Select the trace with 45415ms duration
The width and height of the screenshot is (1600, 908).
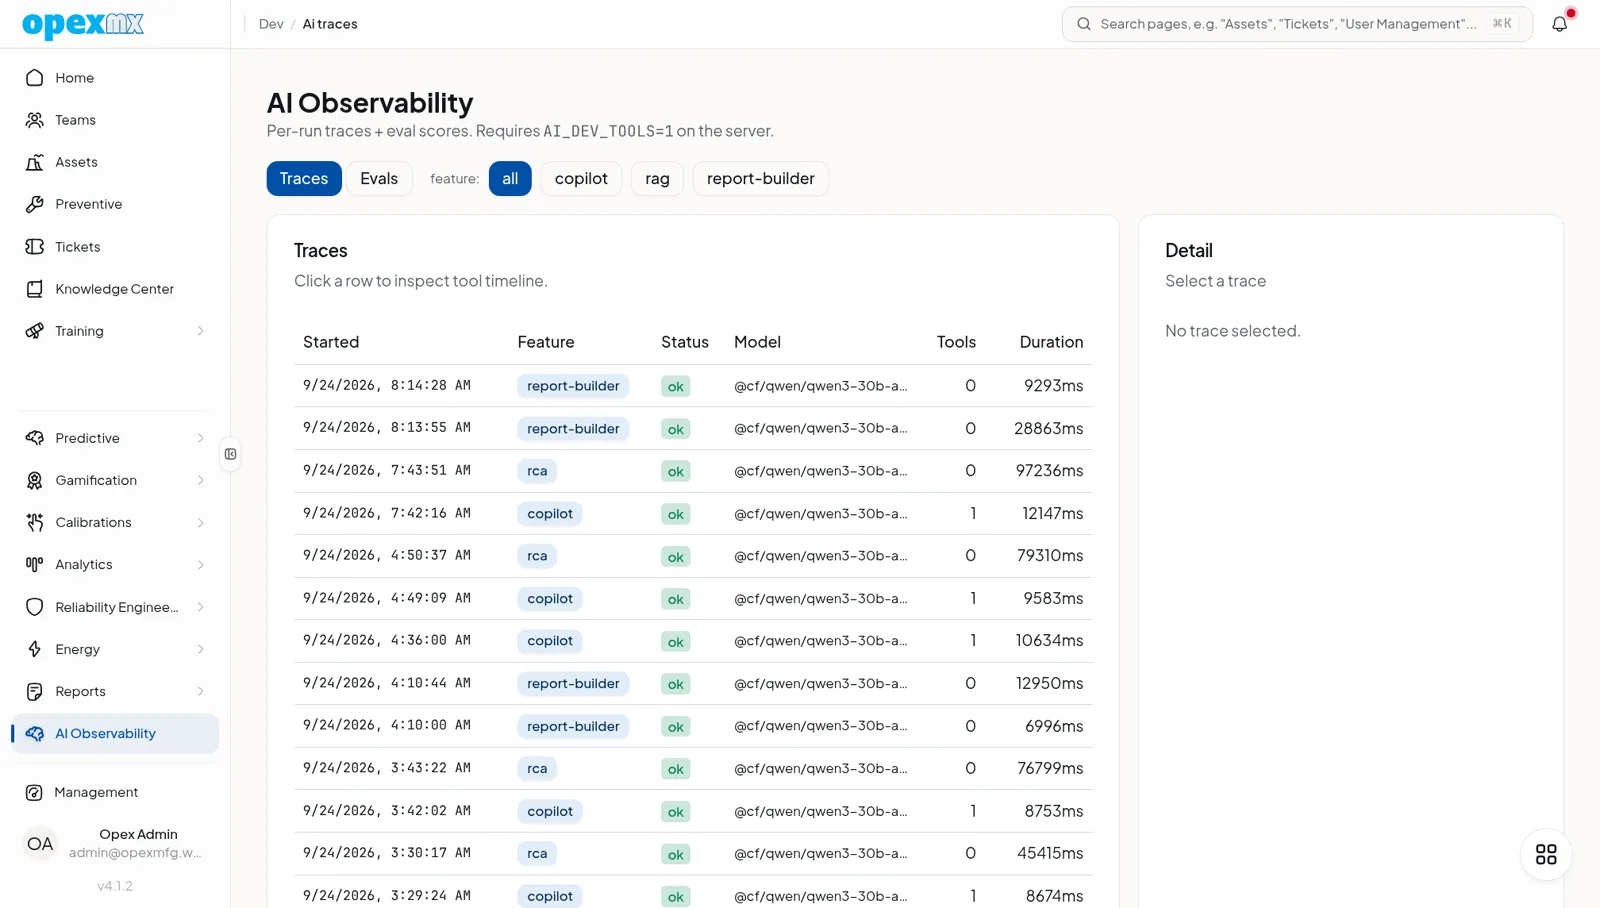click(693, 853)
